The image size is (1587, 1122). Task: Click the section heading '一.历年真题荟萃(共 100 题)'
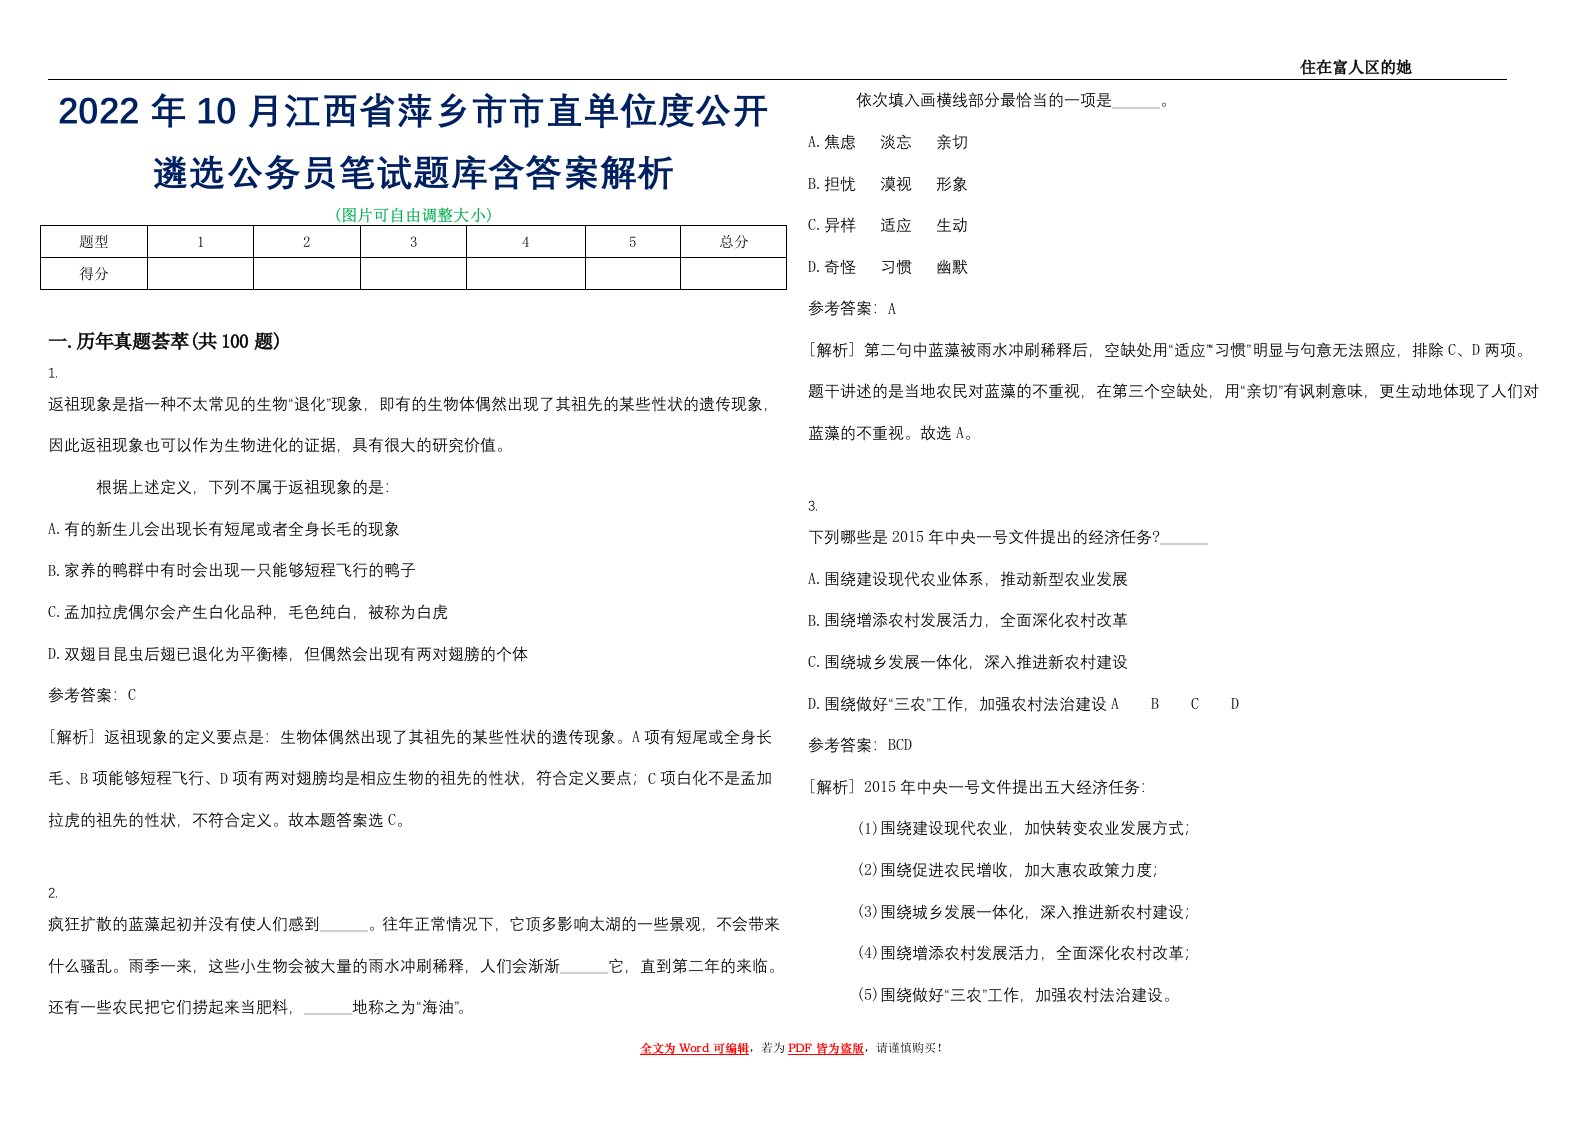[164, 342]
